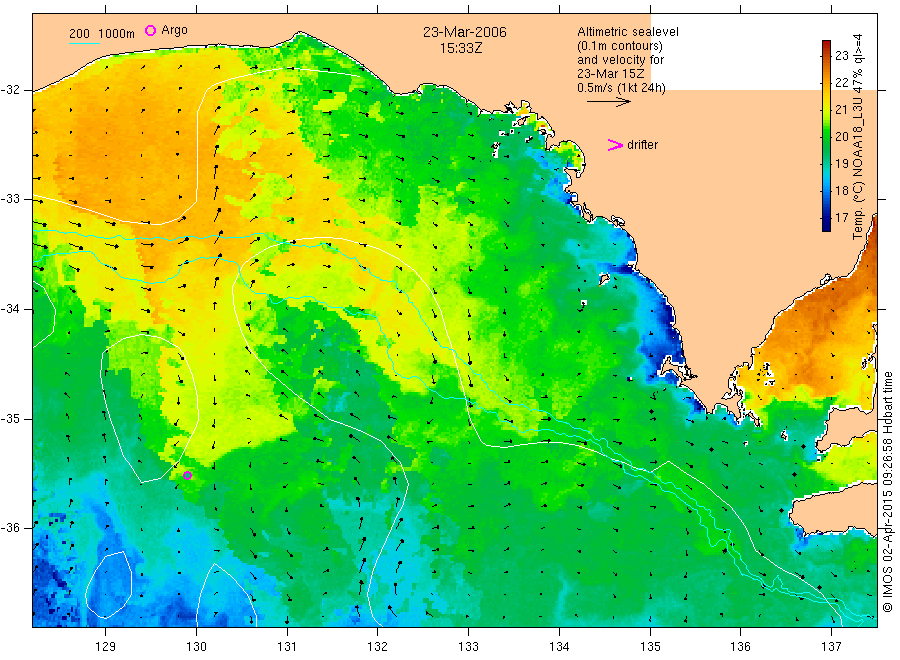Click latitude axis label '-36'
The width and height of the screenshot is (900, 660).
[10, 527]
